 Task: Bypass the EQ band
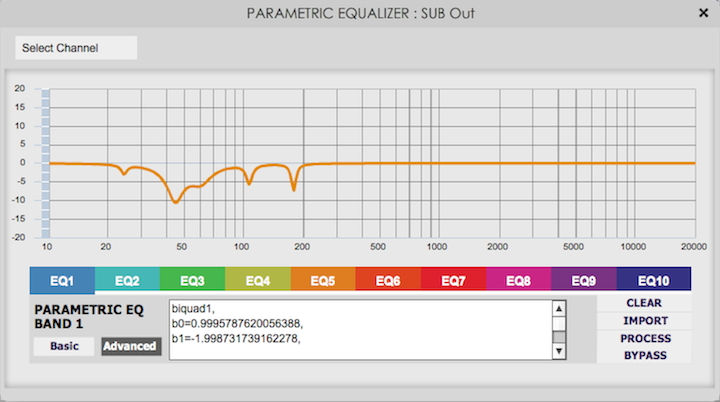point(644,355)
